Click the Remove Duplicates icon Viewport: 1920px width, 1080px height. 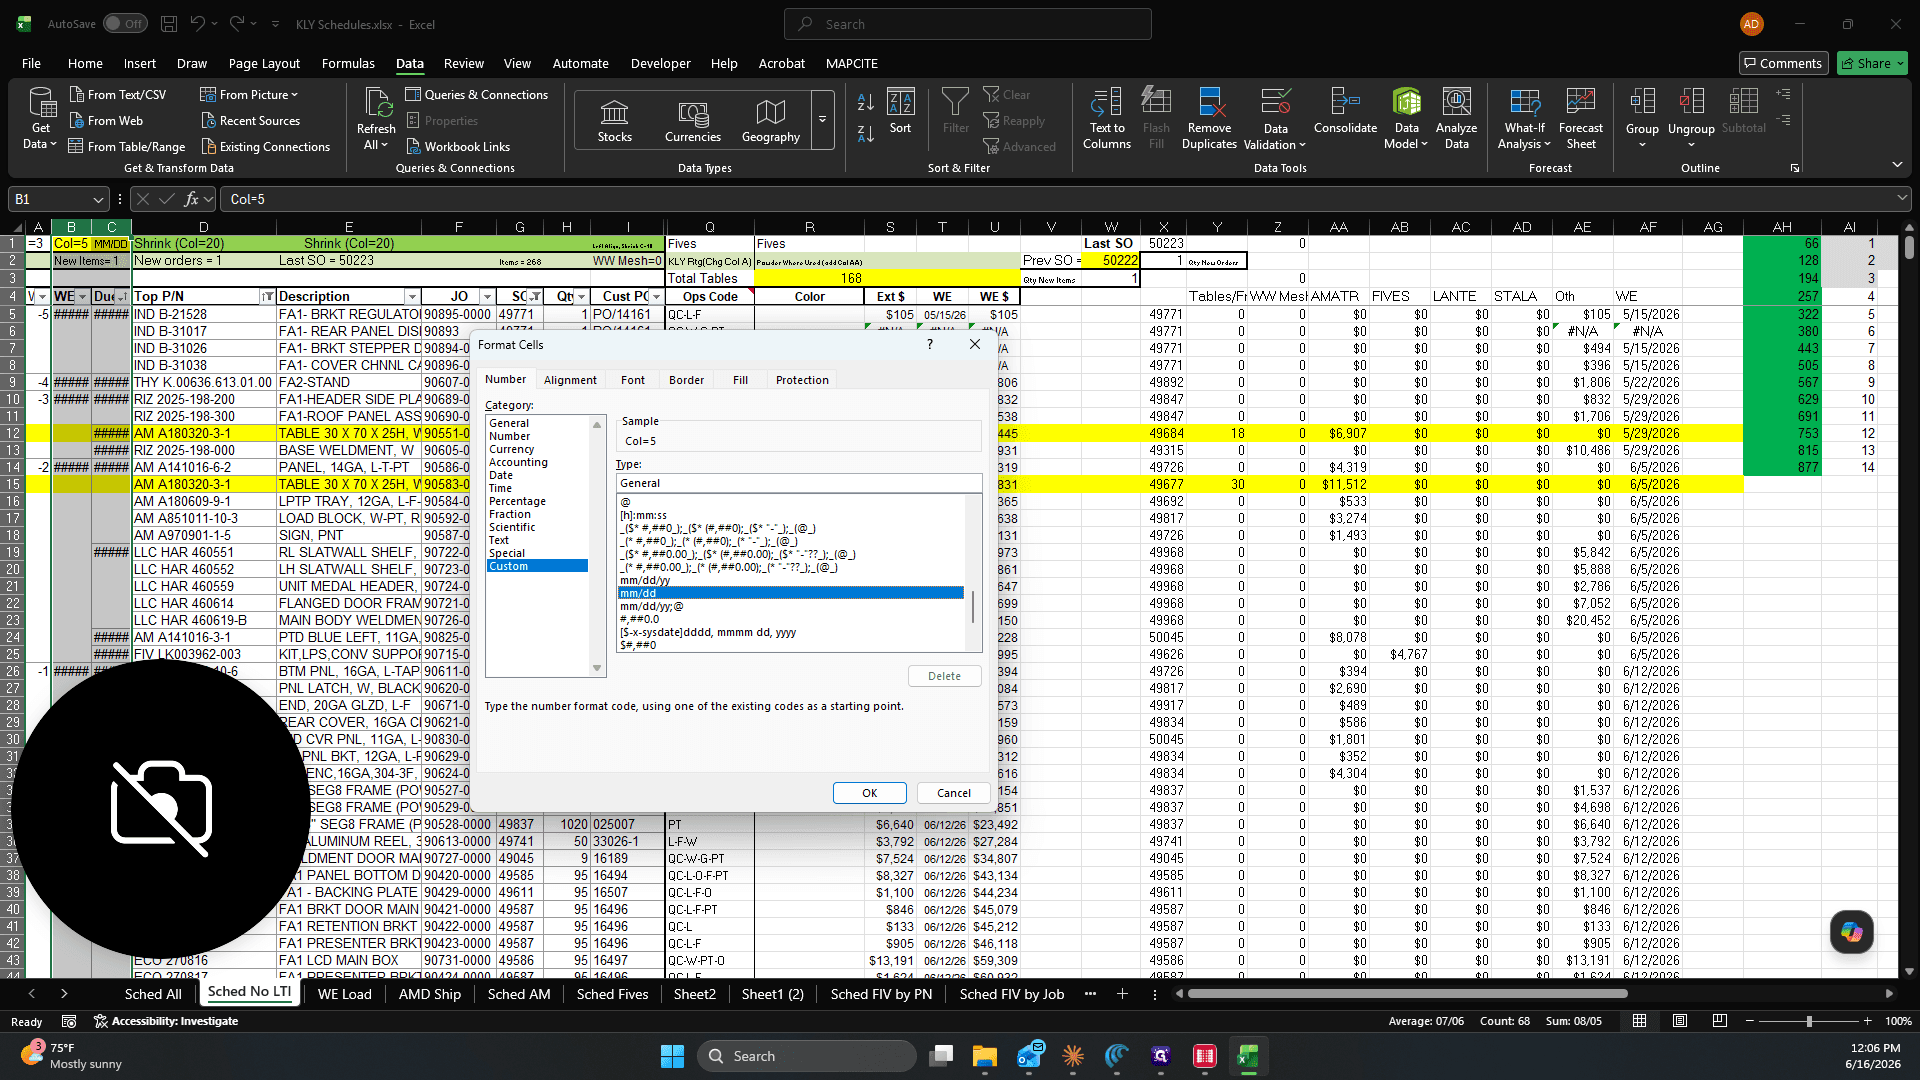click(x=1209, y=118)
